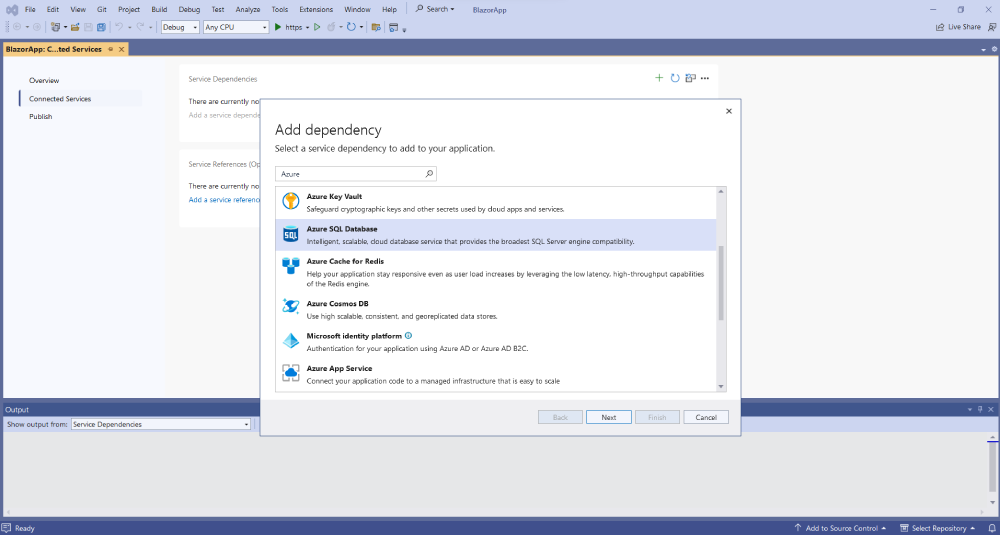
Task: Open Add to Source Control dropdown
Action: click(841, 528)
